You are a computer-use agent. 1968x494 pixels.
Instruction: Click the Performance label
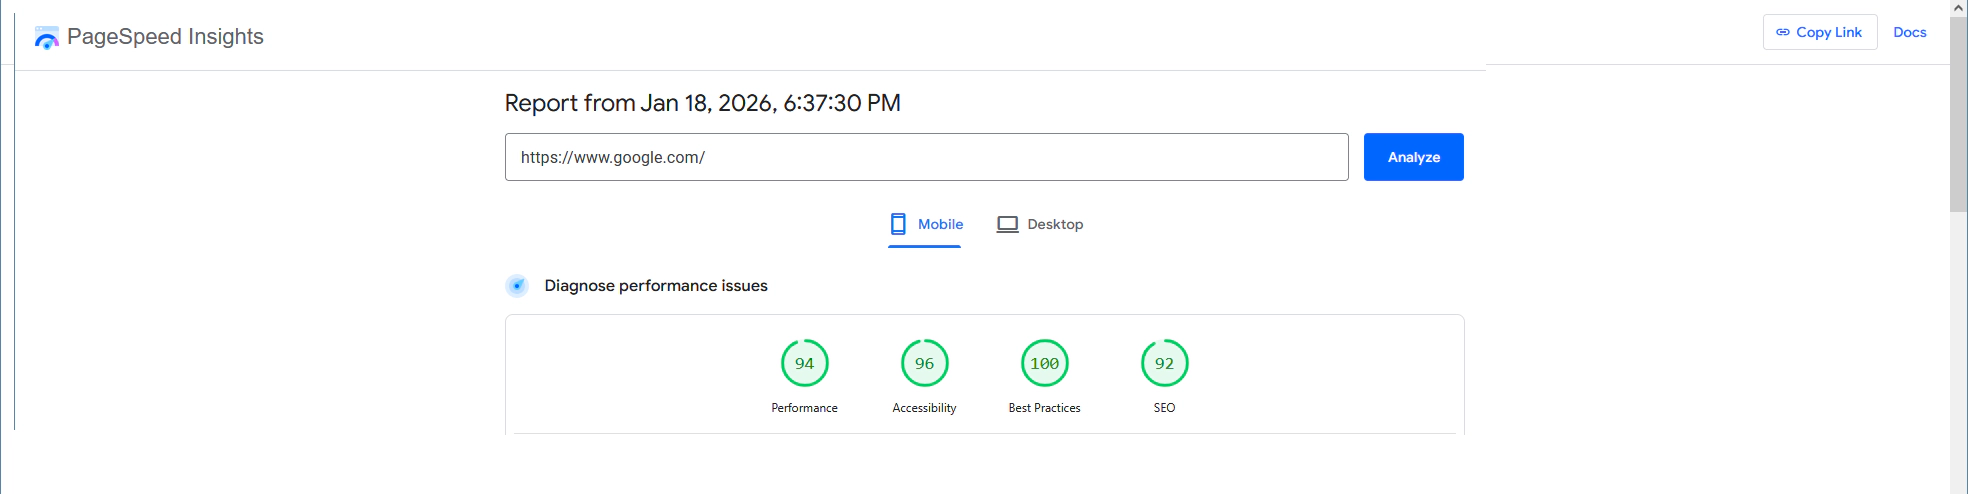click(805, 408)
